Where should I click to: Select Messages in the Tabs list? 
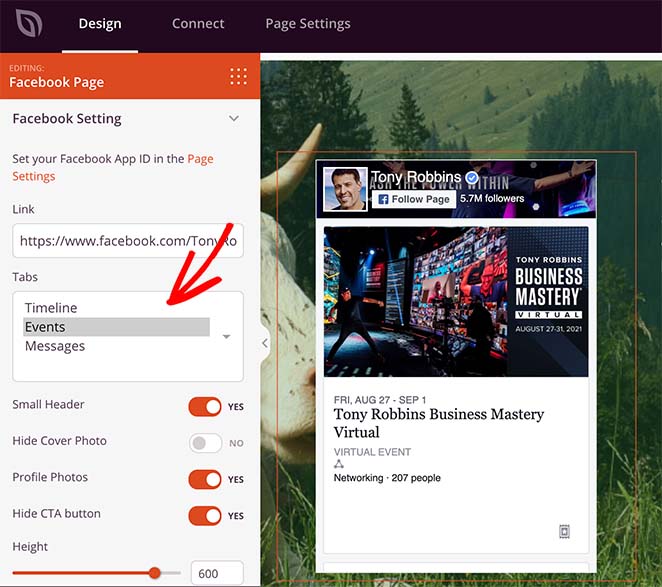pos(55,346)
